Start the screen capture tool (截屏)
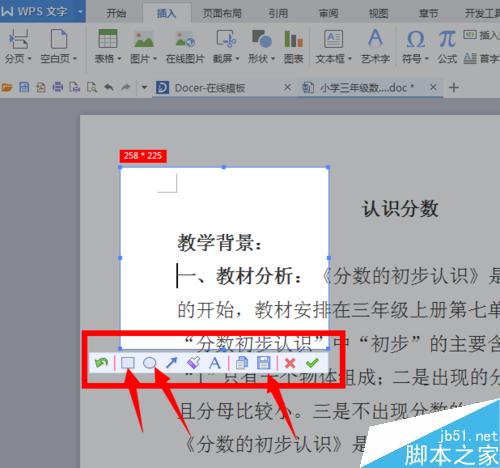Image resolution: width=500 pixels, height=468 pixels. (x=226, y=46)
